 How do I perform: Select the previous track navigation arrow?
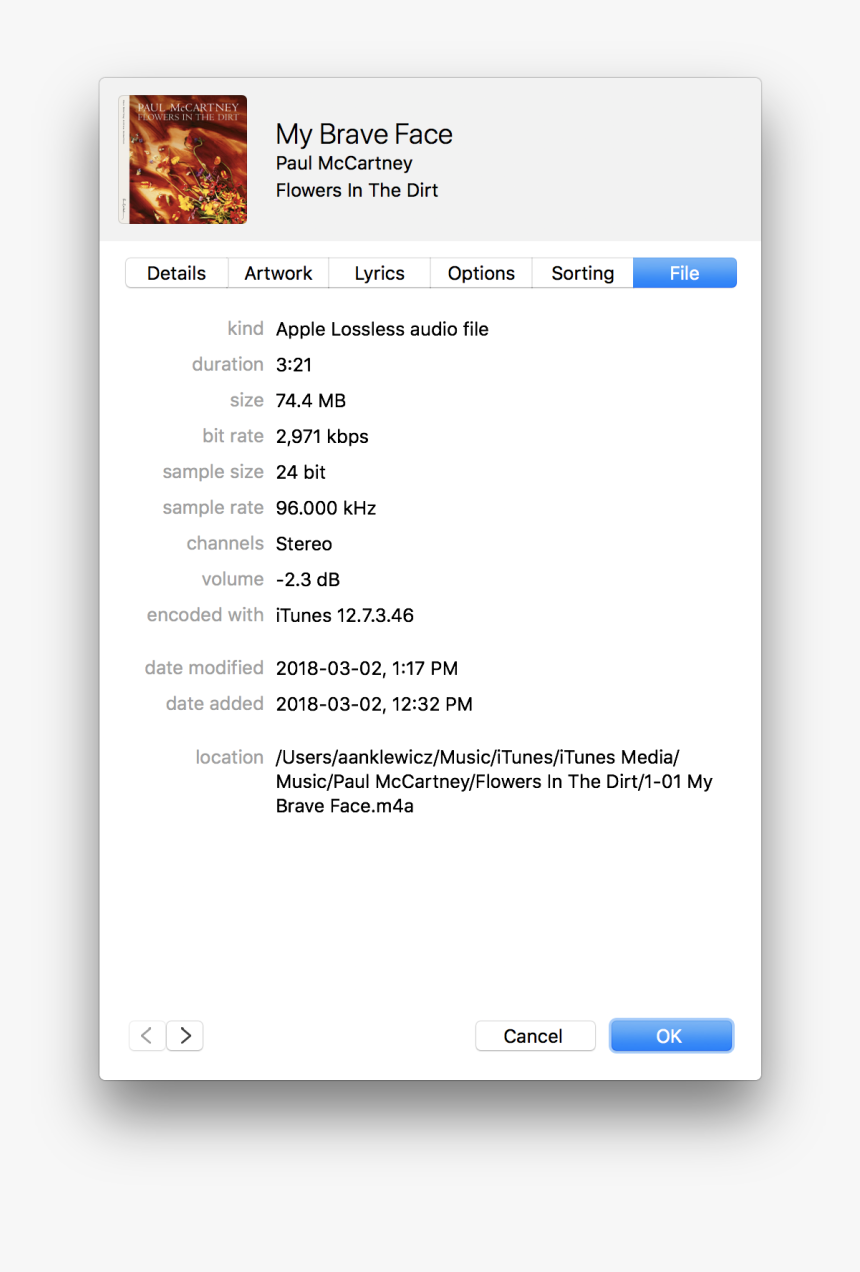[x=146, y=1035]
